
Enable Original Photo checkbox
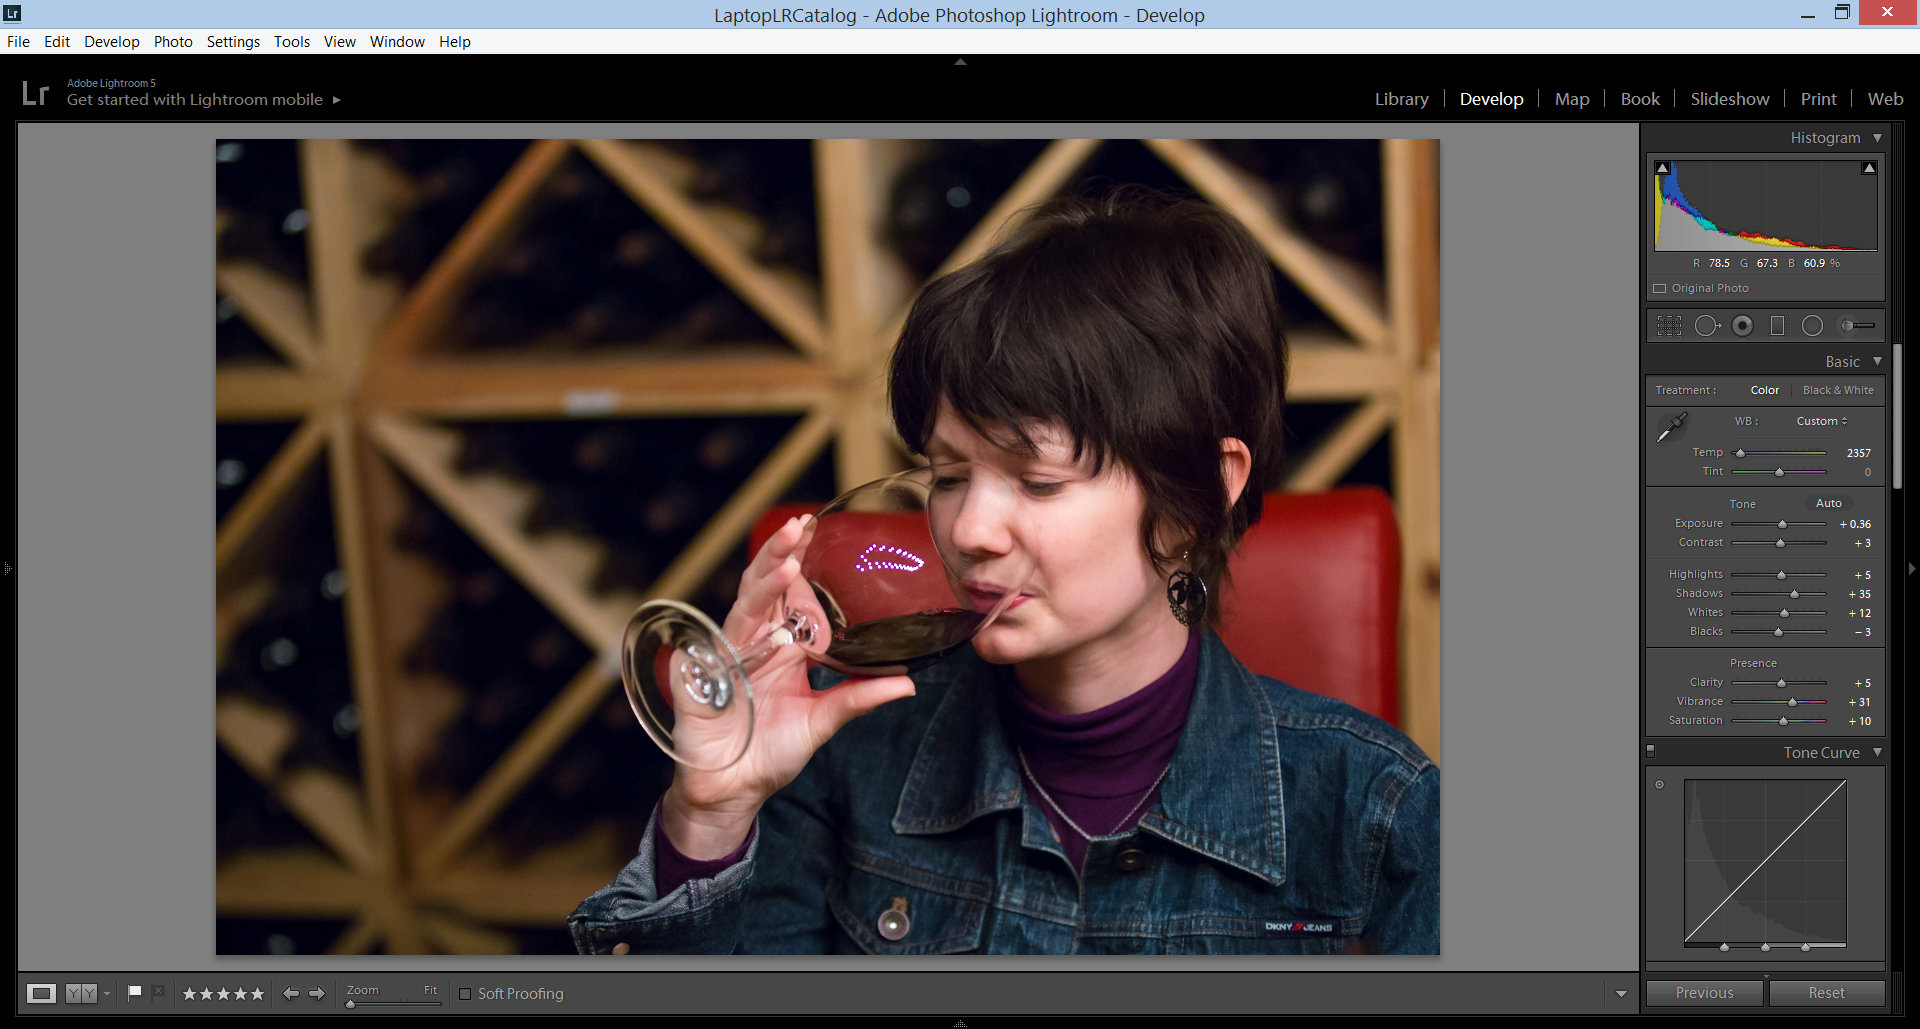coord(1660,288)
